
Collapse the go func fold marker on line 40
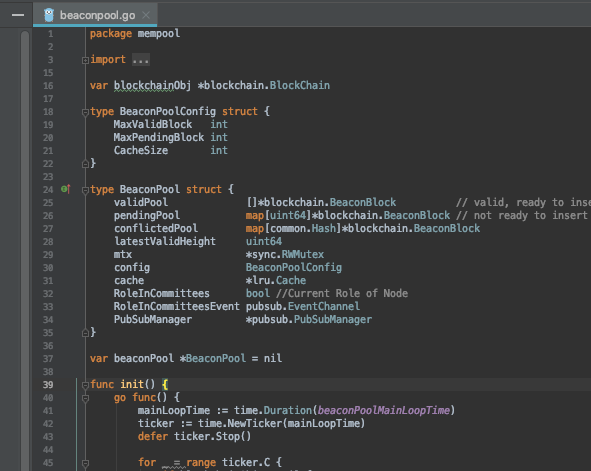(86, 398)
